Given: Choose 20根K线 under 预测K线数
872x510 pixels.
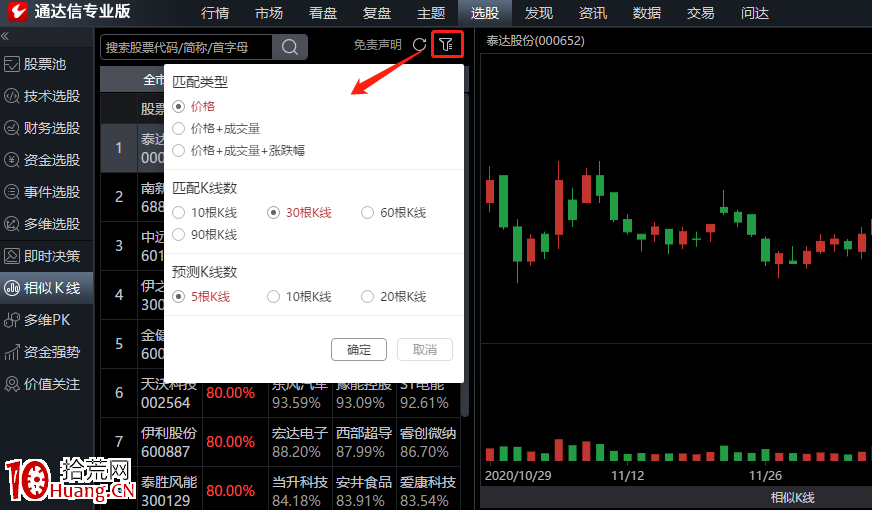Looking at the screenshot, I should click(394, 296).
